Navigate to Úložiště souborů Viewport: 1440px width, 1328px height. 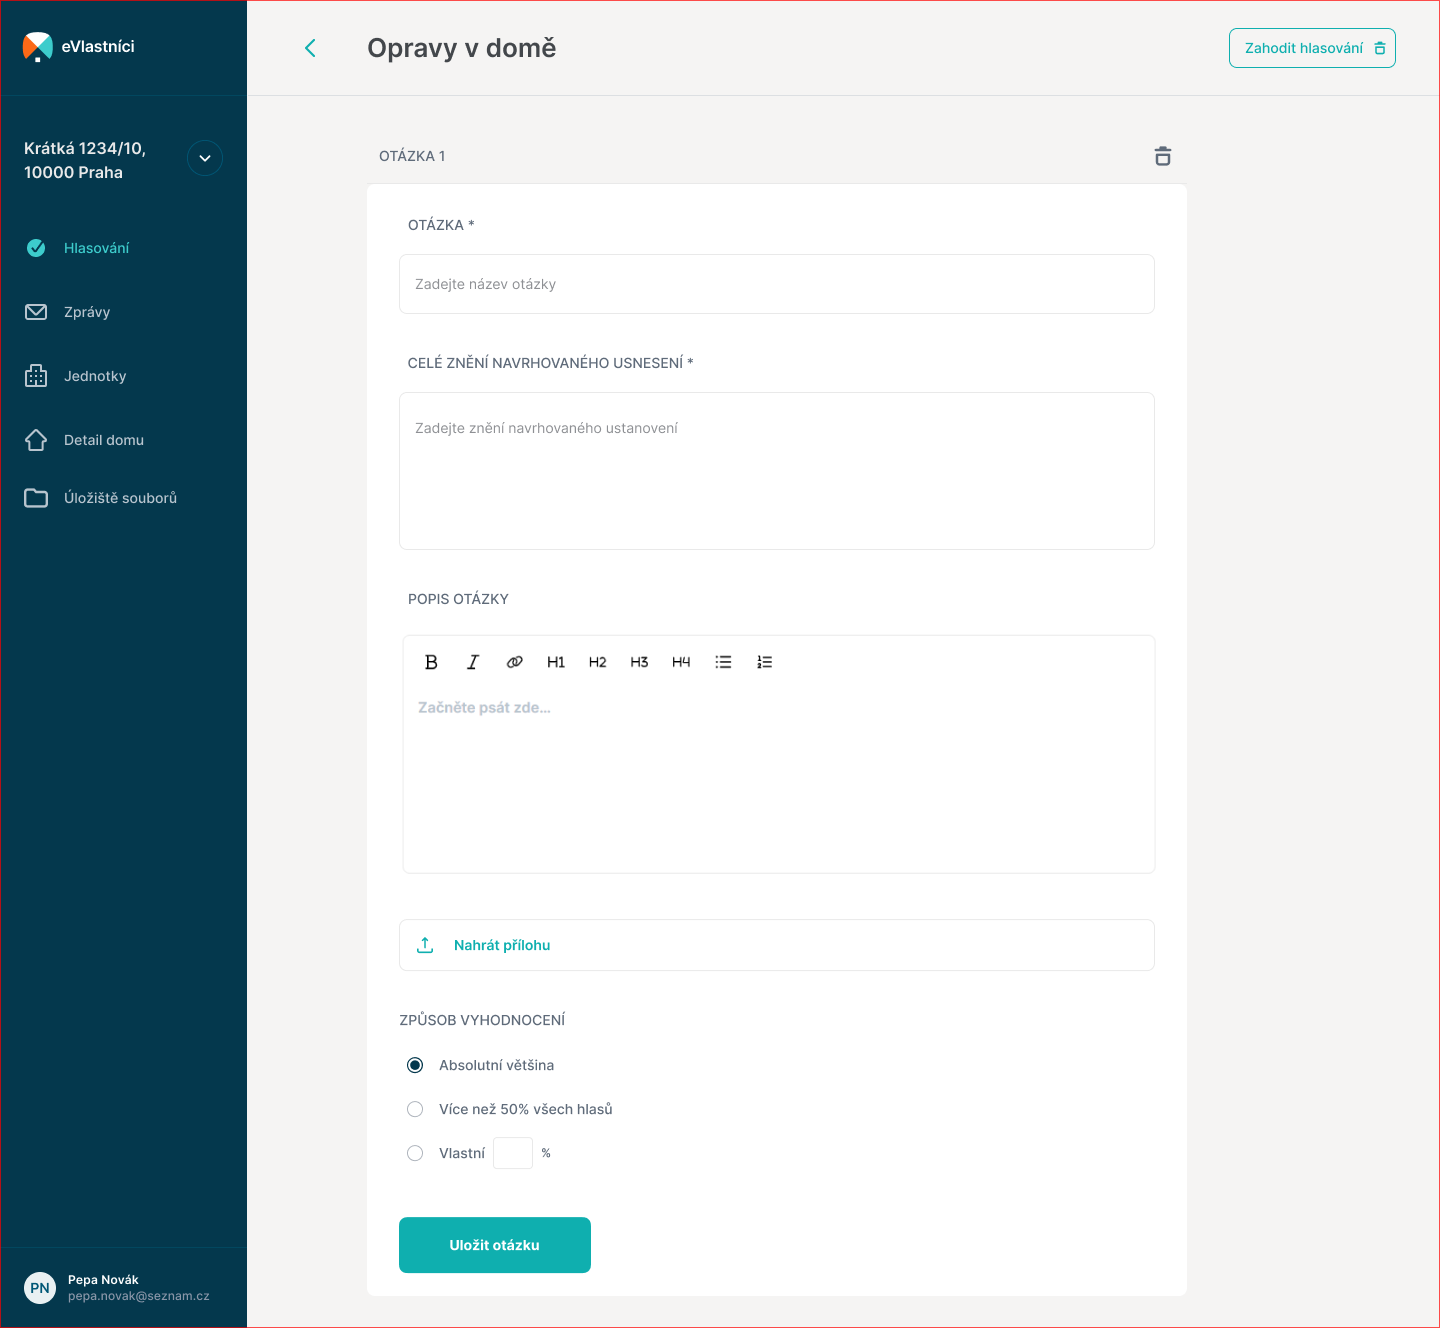[x=120, y=498]
